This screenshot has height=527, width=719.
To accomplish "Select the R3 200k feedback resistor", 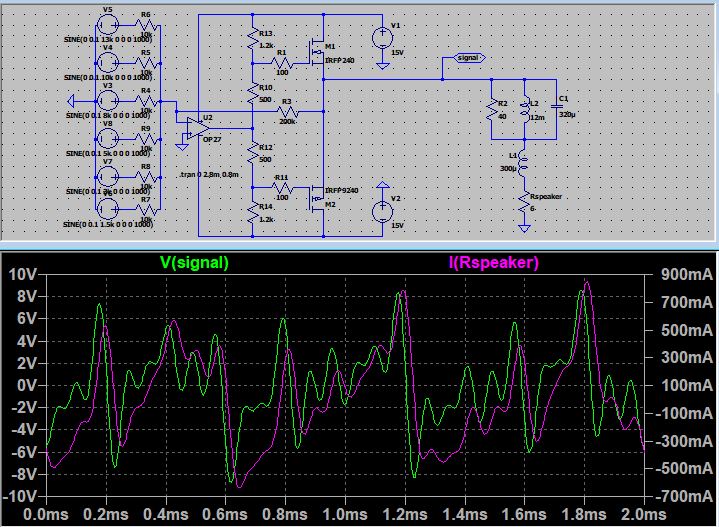I will [x=287, y=111].
